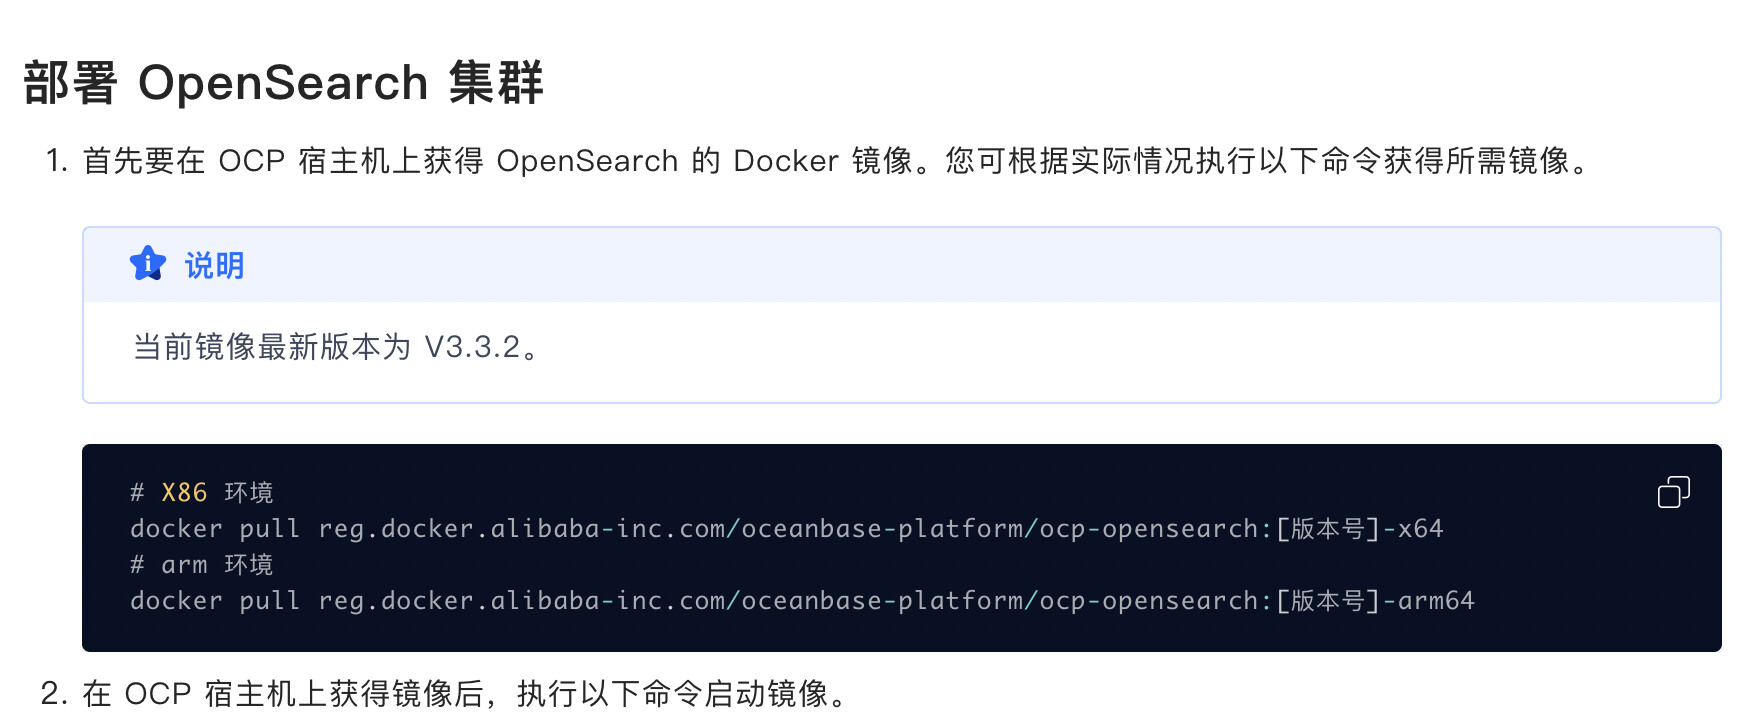The width and height of the screenshot is (1748, 716).
Task: Click list number 2. marker
Action: [x=54, y=693]
